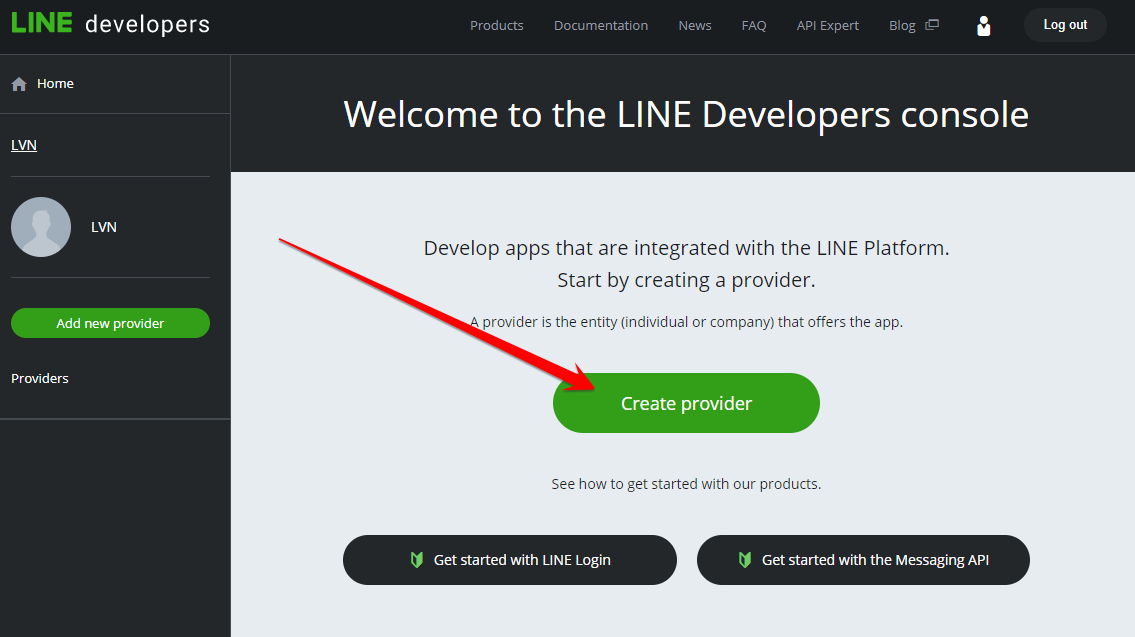Select Providers in the left sidebar
Screen dimensions: 1135x637
click(40, 378)
